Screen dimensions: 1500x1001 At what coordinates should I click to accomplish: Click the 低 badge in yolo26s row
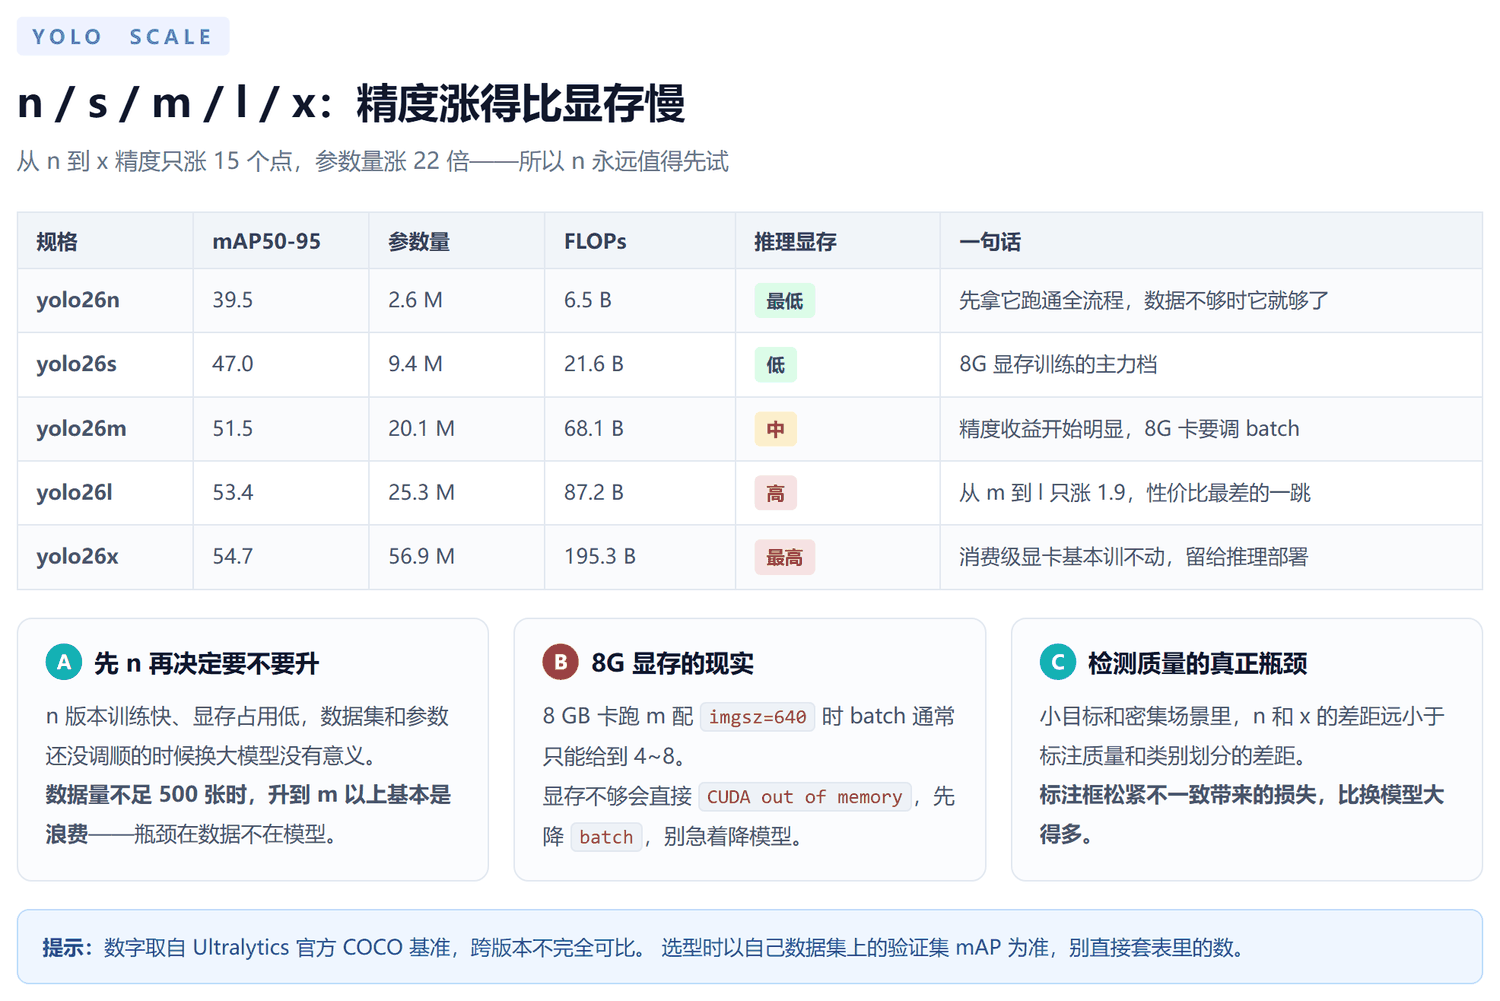tap(775, 365)
